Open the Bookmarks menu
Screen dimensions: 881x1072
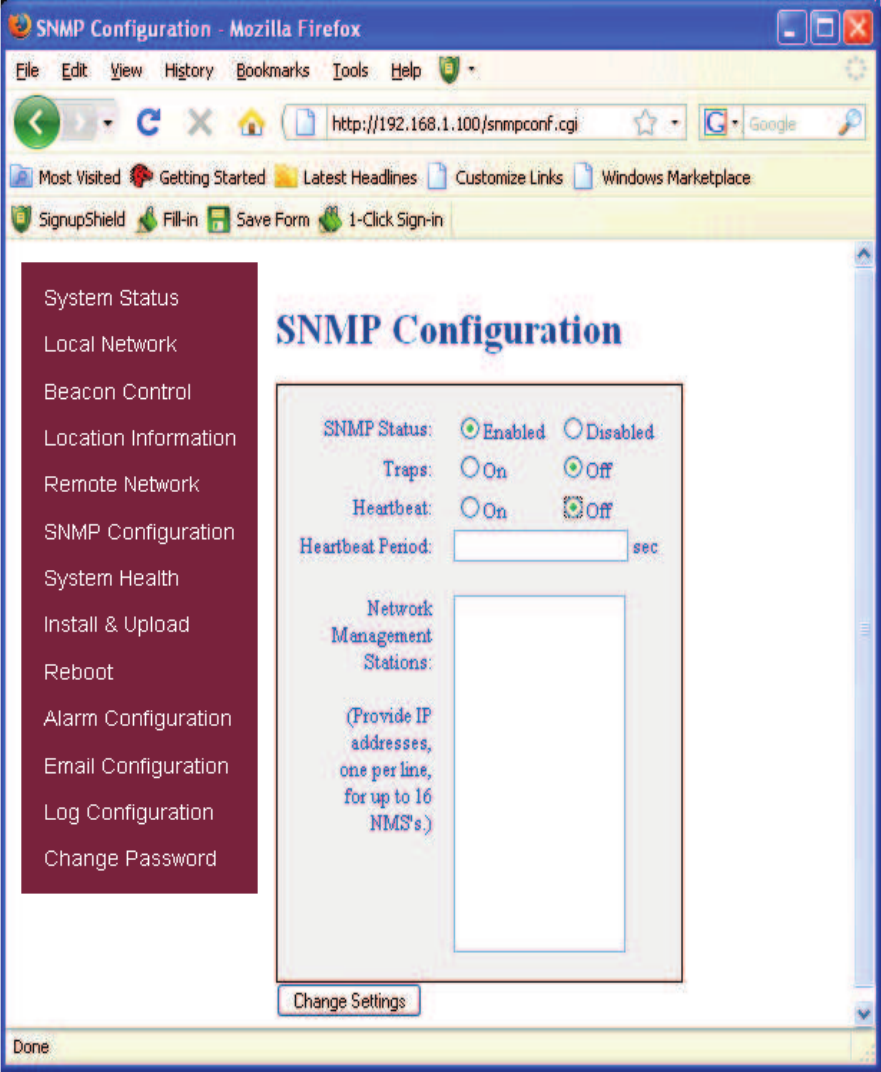tap(273, 70)
